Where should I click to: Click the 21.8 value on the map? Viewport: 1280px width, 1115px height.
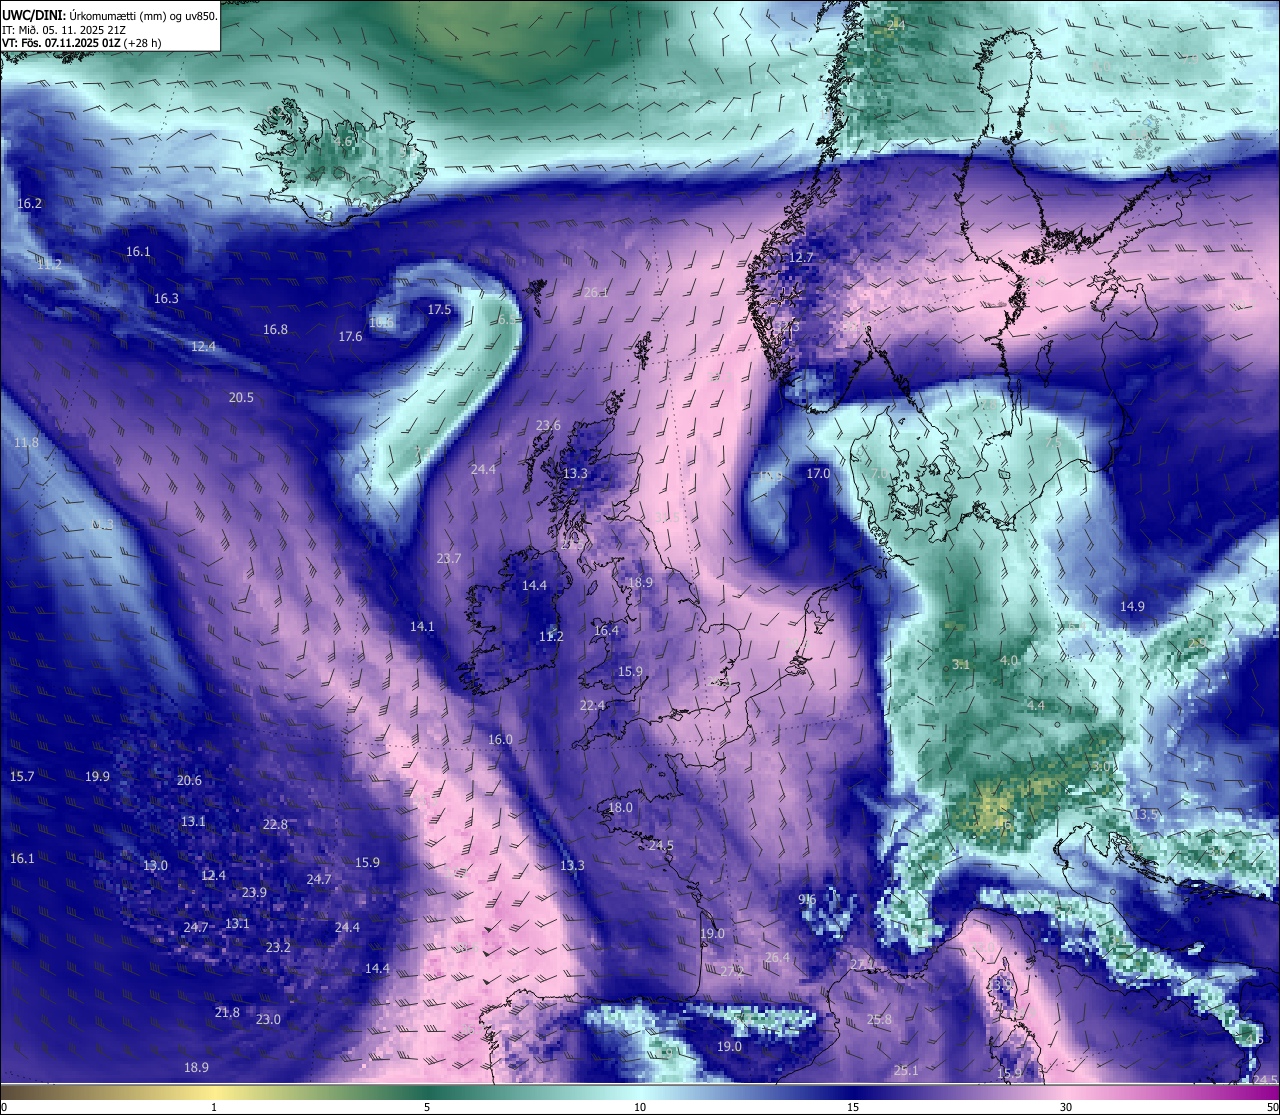click(227, 1012)
